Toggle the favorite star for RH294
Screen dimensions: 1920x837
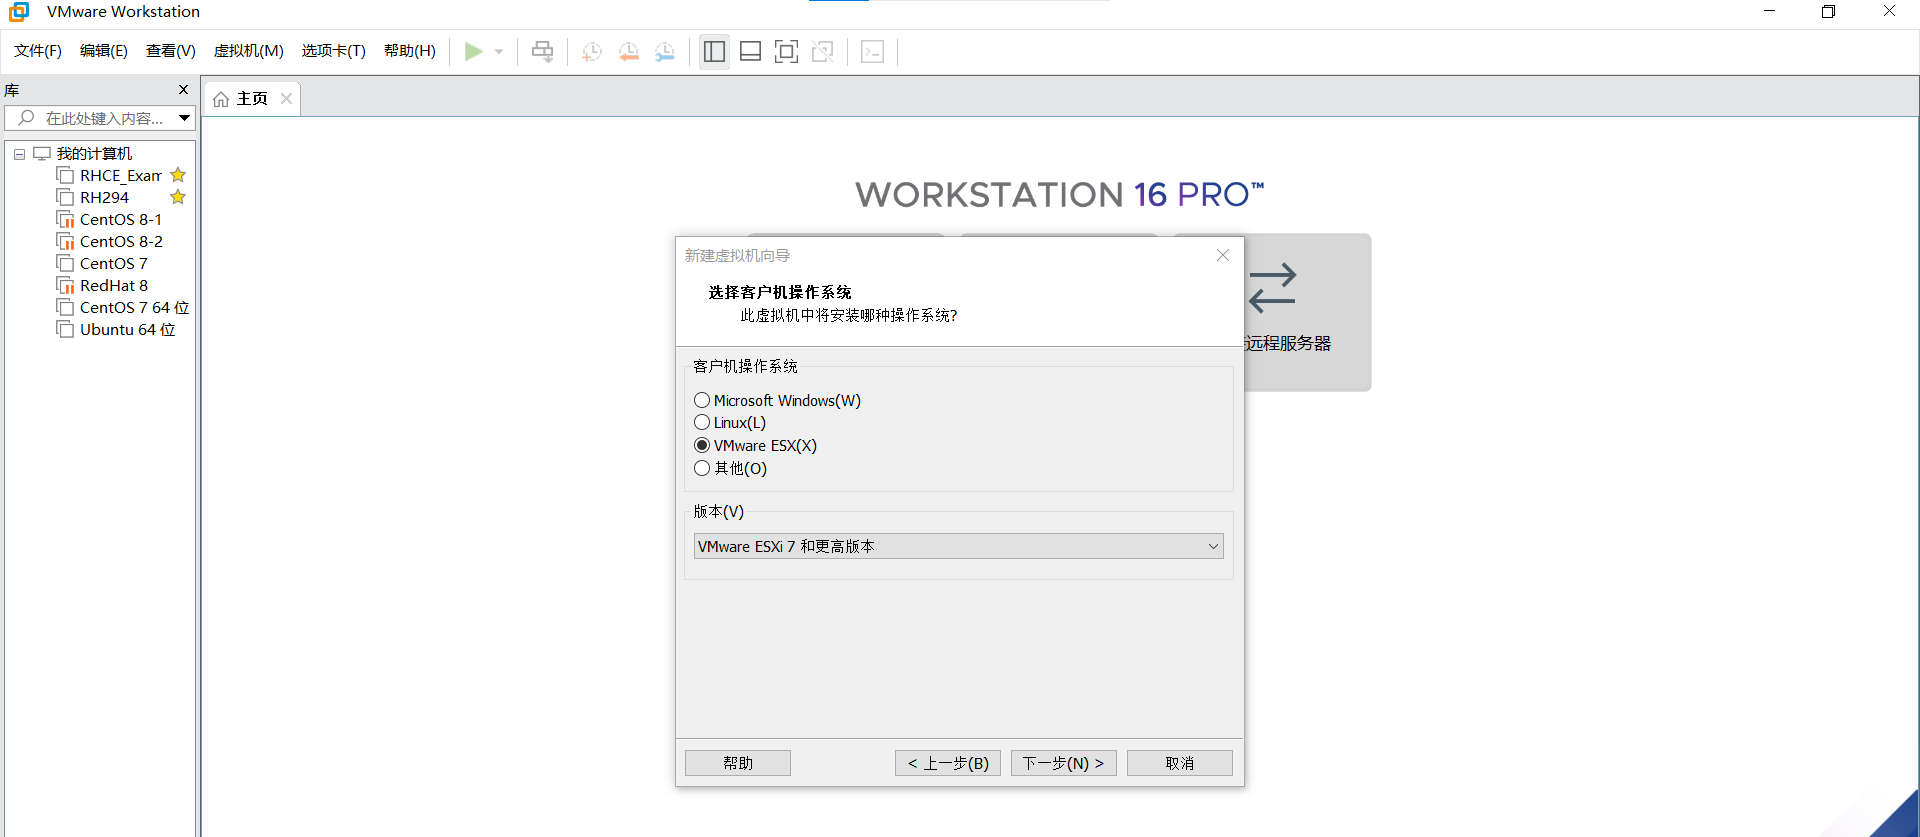click(x=178, y=197)
